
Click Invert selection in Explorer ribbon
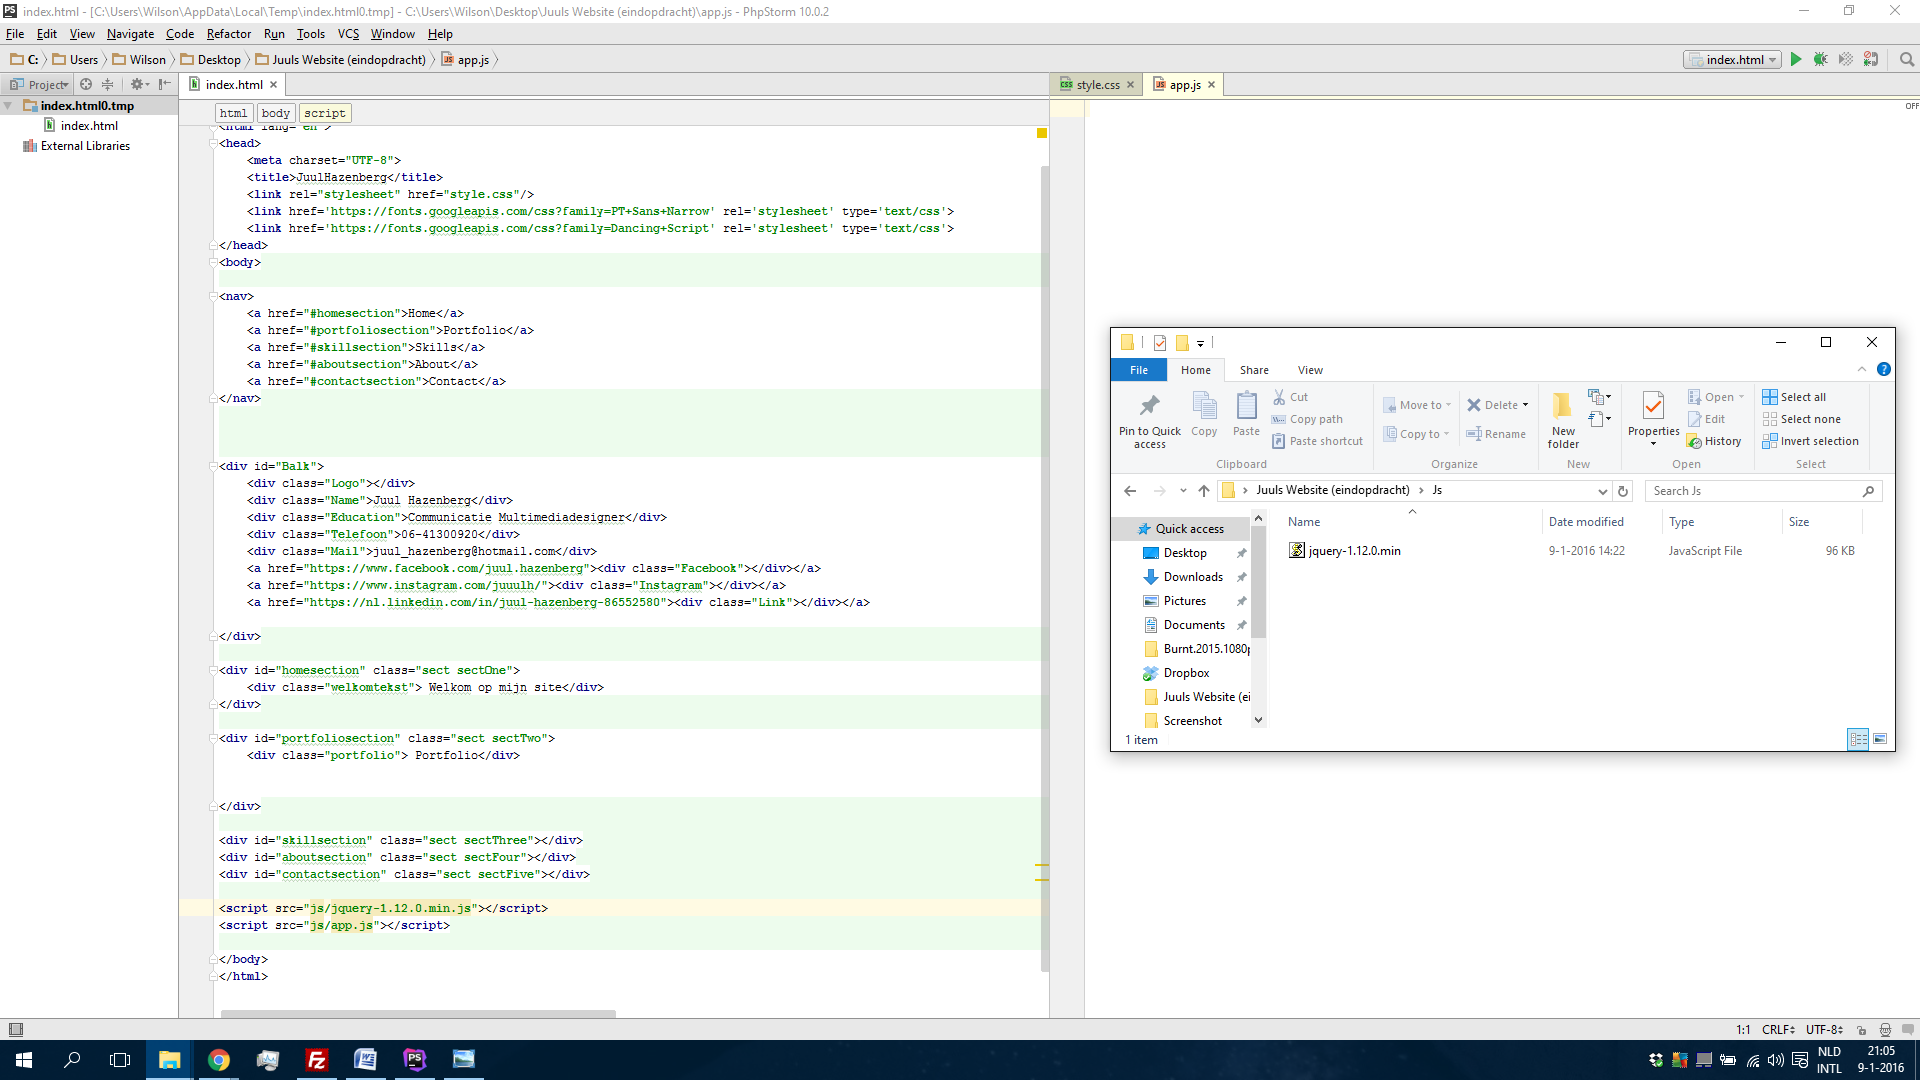(1810, 441)
